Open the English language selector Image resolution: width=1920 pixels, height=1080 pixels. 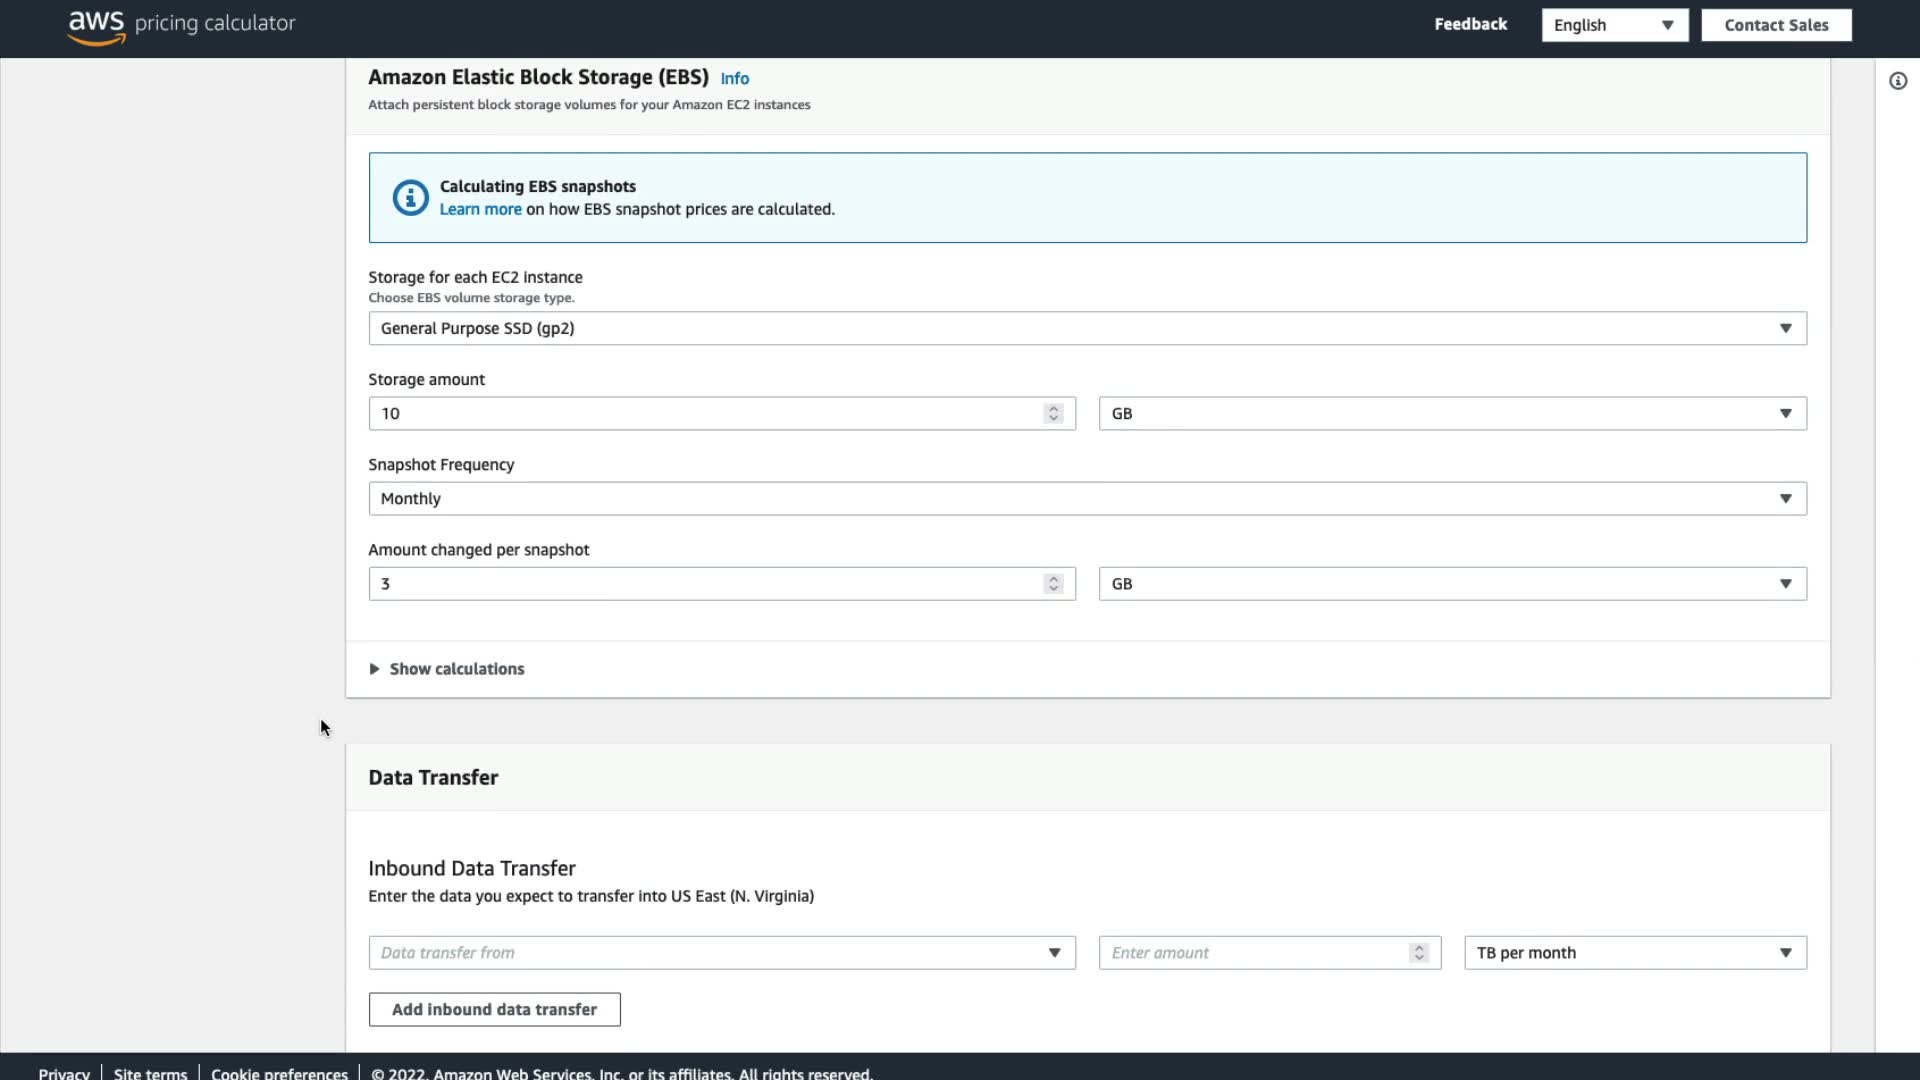(1613, 26)
